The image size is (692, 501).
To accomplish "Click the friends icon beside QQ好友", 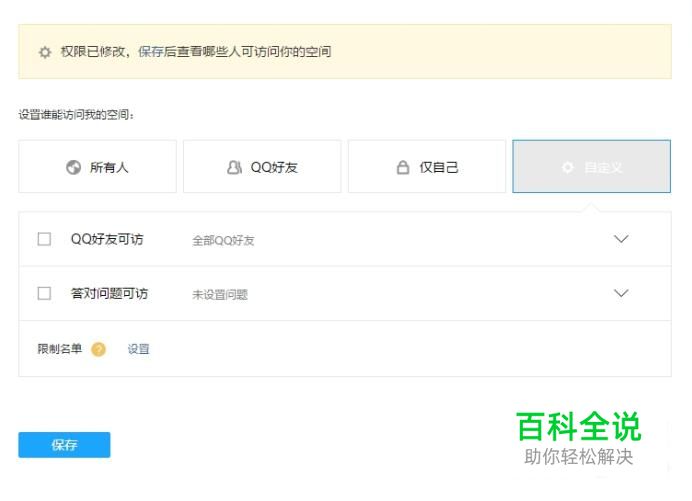I will click(234, 167).
